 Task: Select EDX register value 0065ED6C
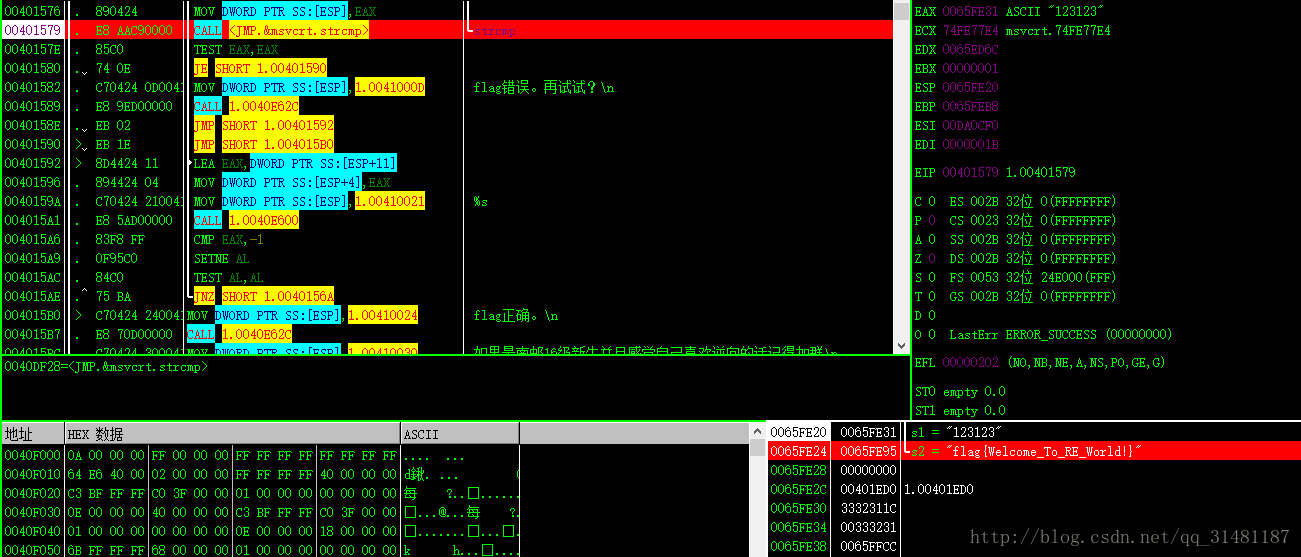coord(971,50)
